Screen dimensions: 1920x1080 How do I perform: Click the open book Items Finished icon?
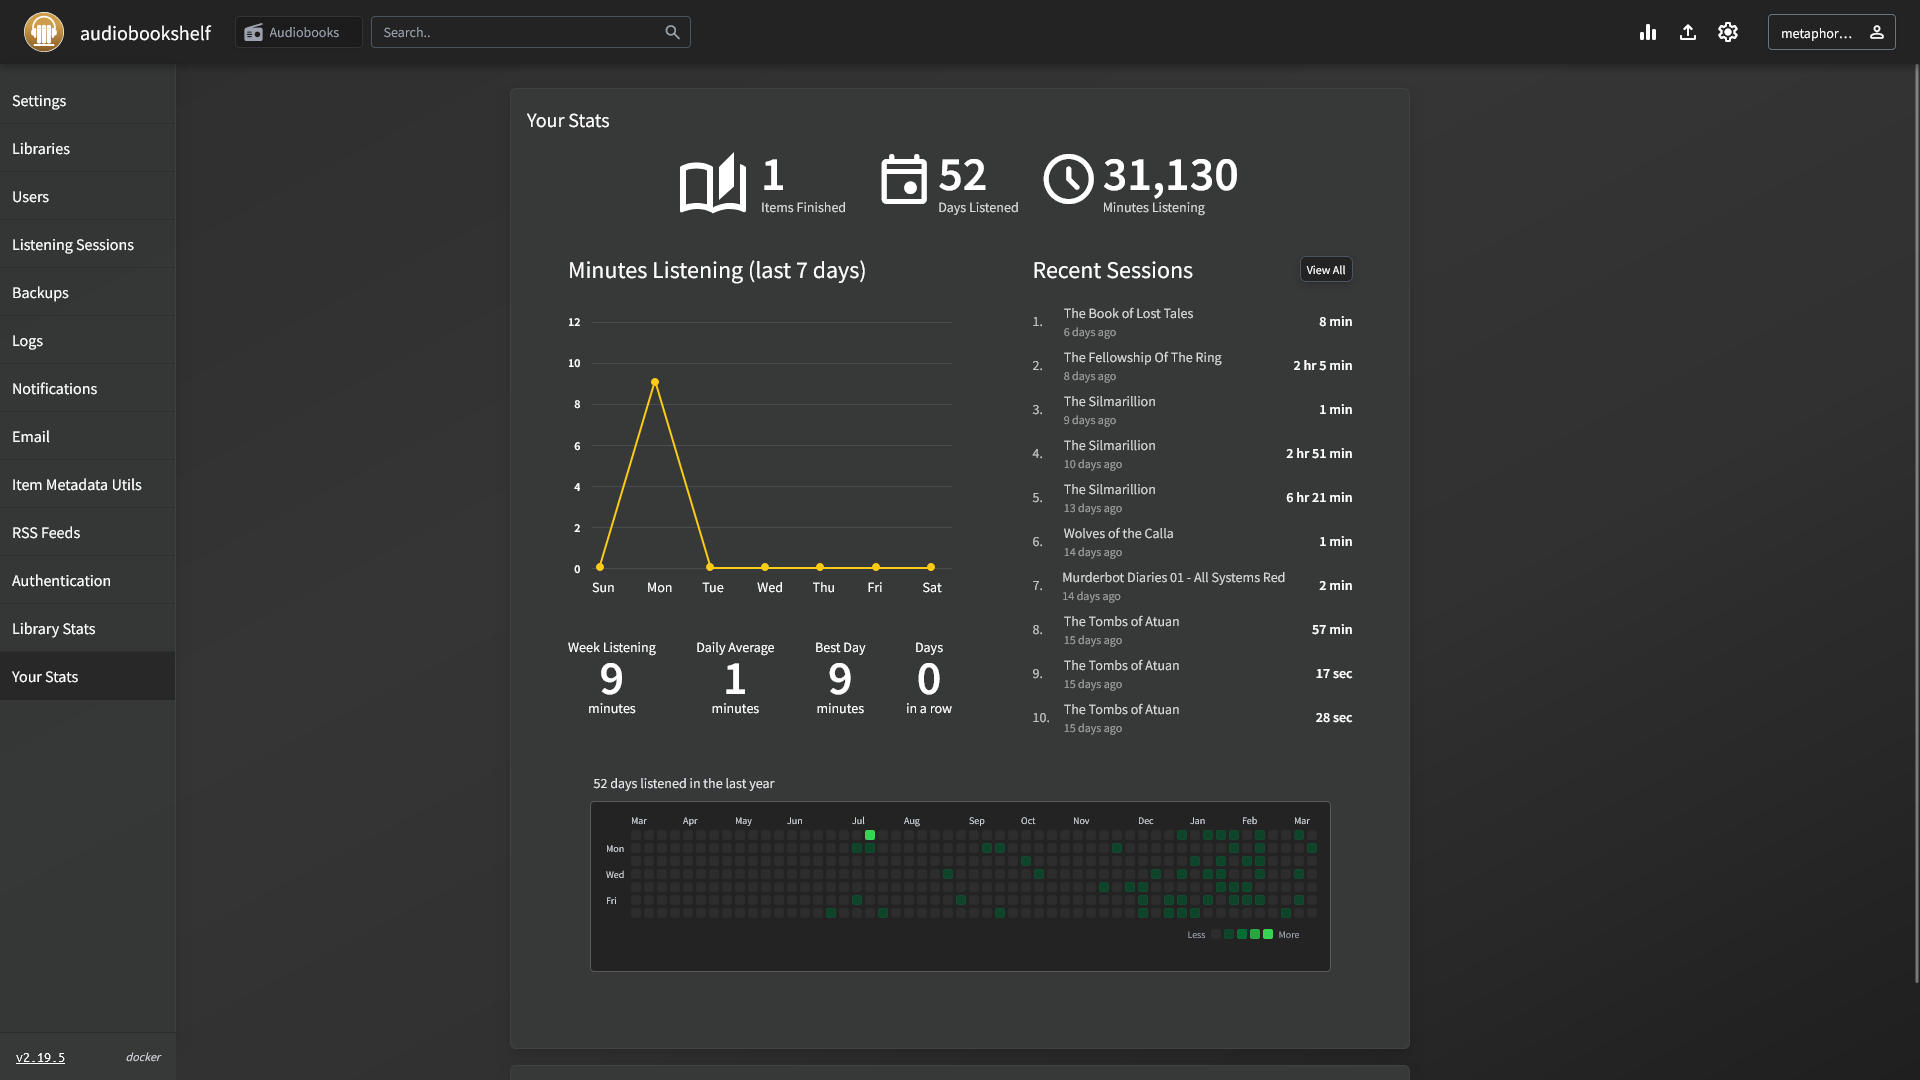713,182
